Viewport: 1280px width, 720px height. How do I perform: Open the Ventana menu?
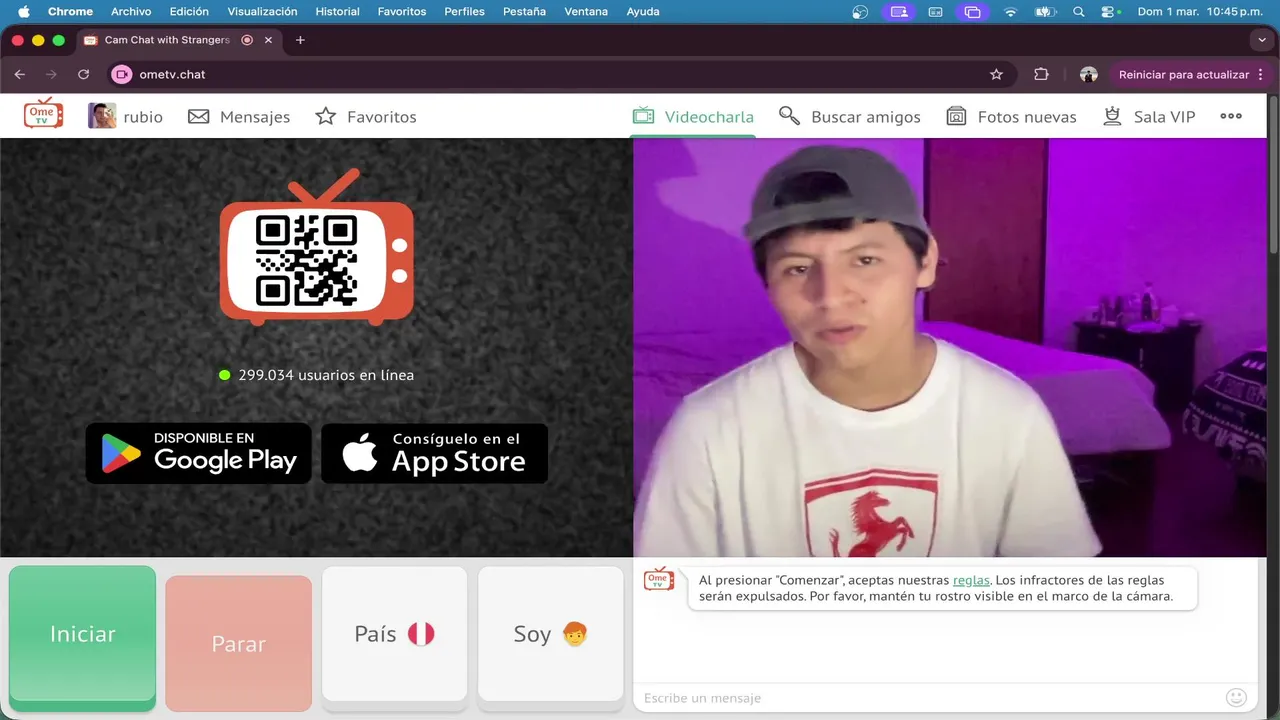click(x=586, y=12)
